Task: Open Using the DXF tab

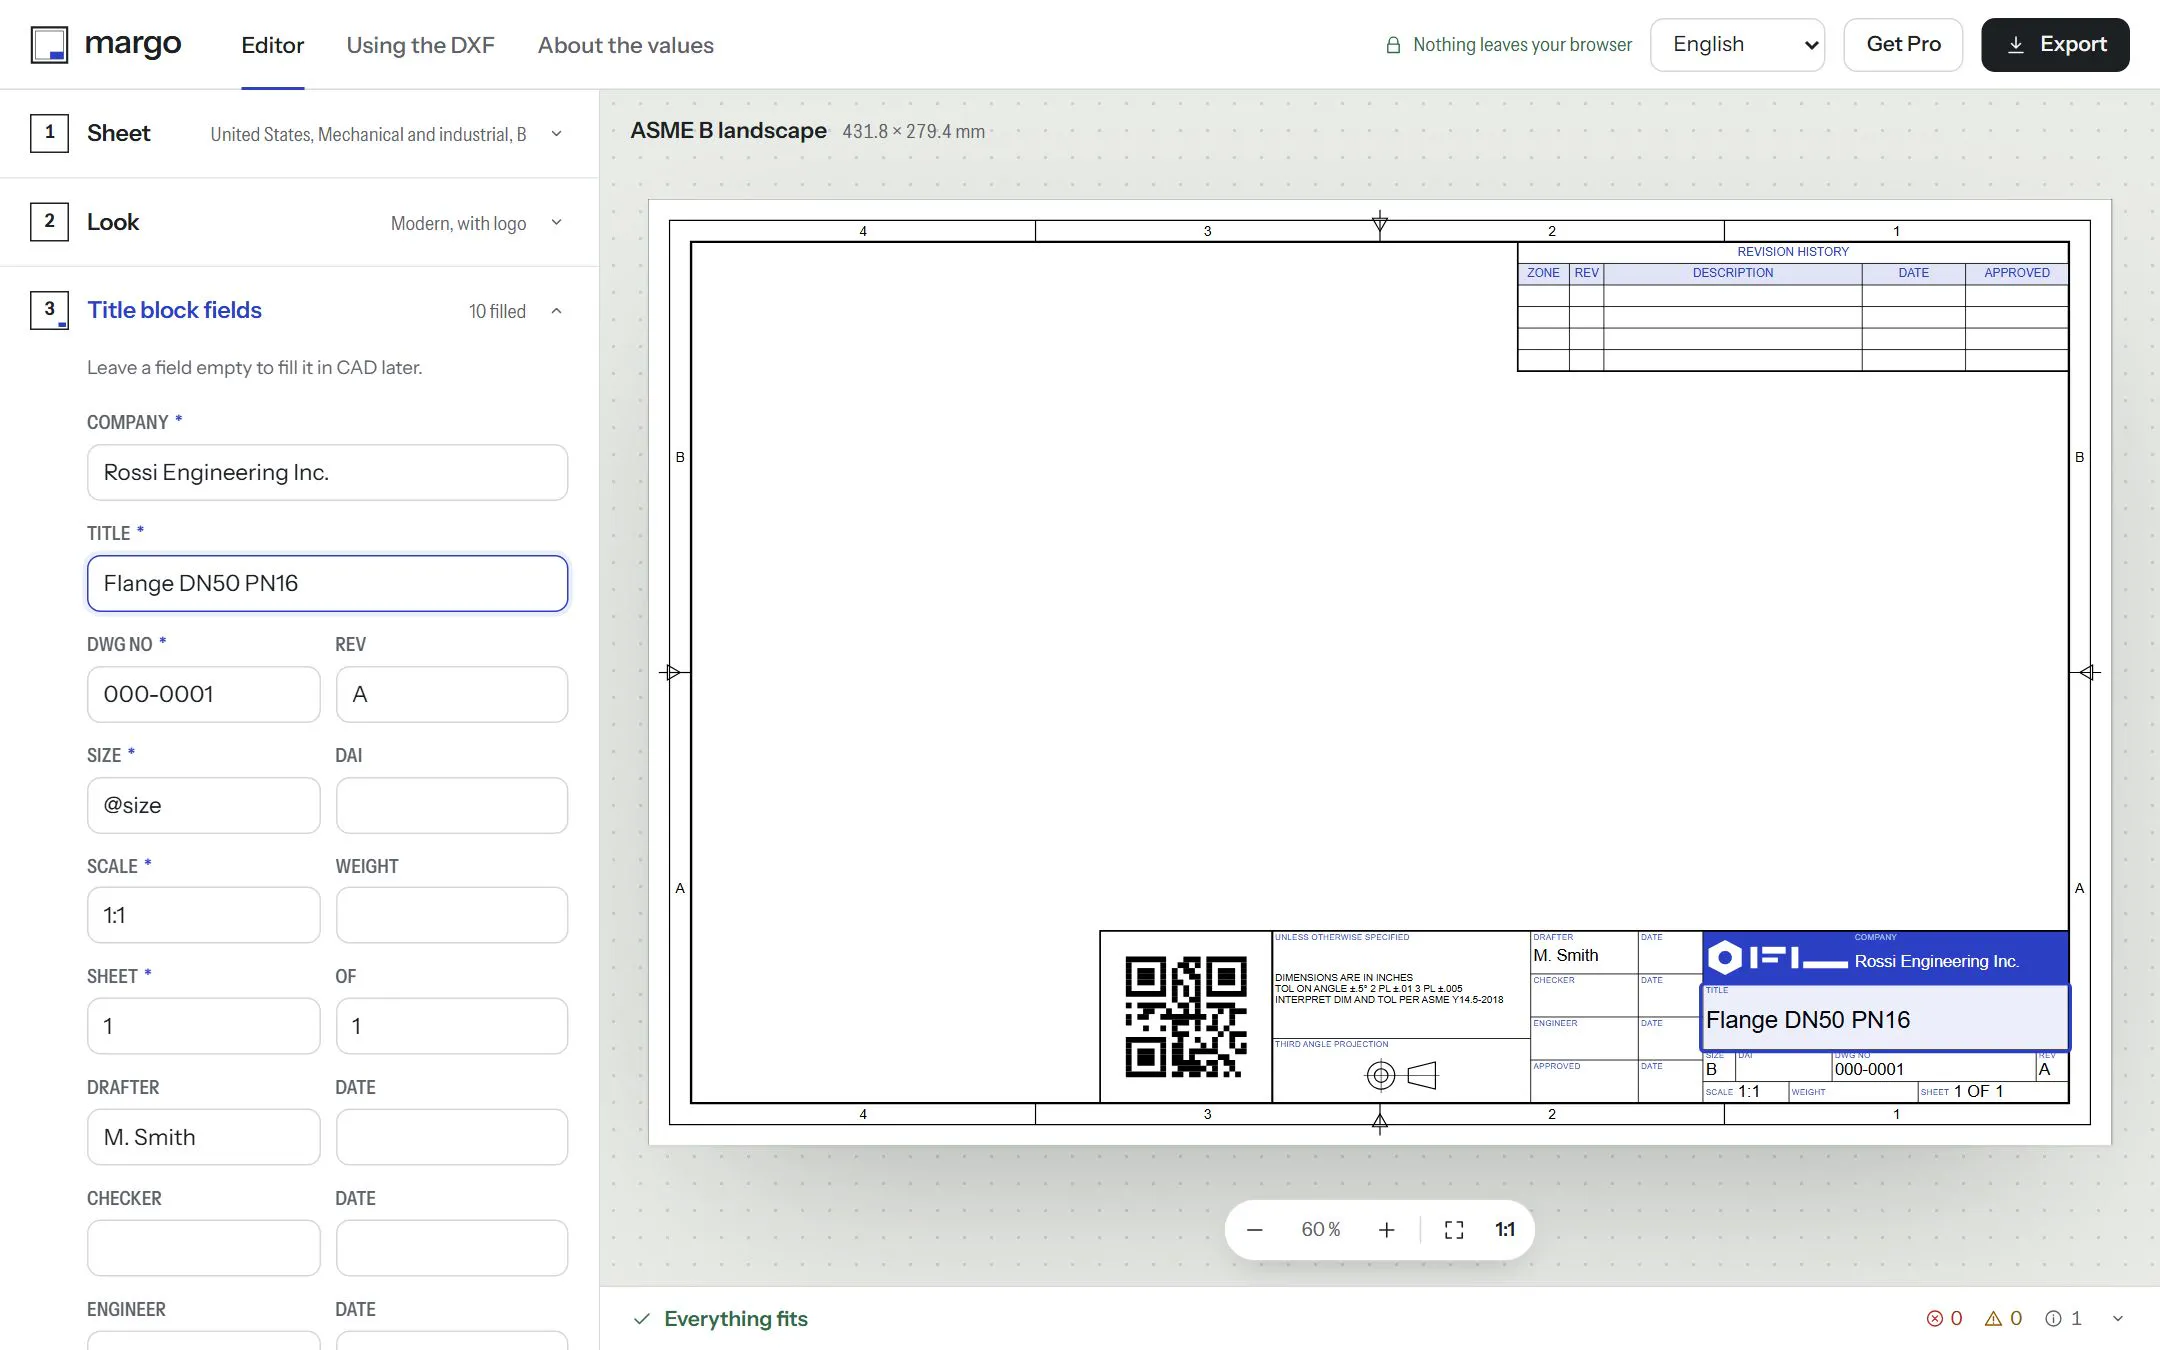Action: click(420, 45)
